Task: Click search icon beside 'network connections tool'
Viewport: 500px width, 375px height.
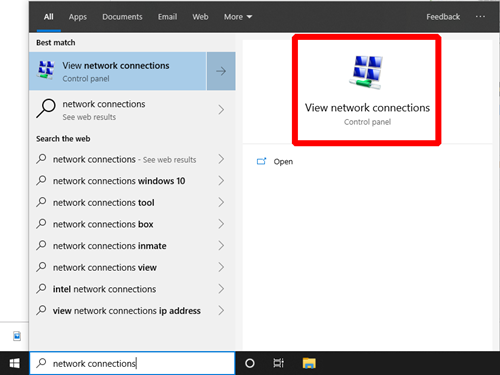Action: point(41,202)
